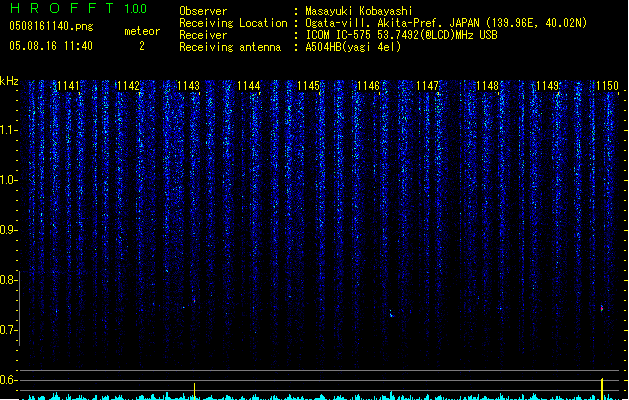This screenshot has width=629, height=400.
Task: Click the meteor echo after 1146
Action: click(391, 313)
